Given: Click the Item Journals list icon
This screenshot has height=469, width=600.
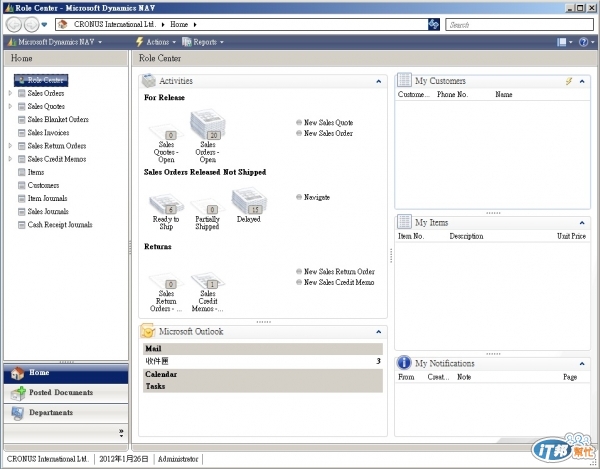Looking at the screenshot, I should pyautogui.click(x=22, y=199).
